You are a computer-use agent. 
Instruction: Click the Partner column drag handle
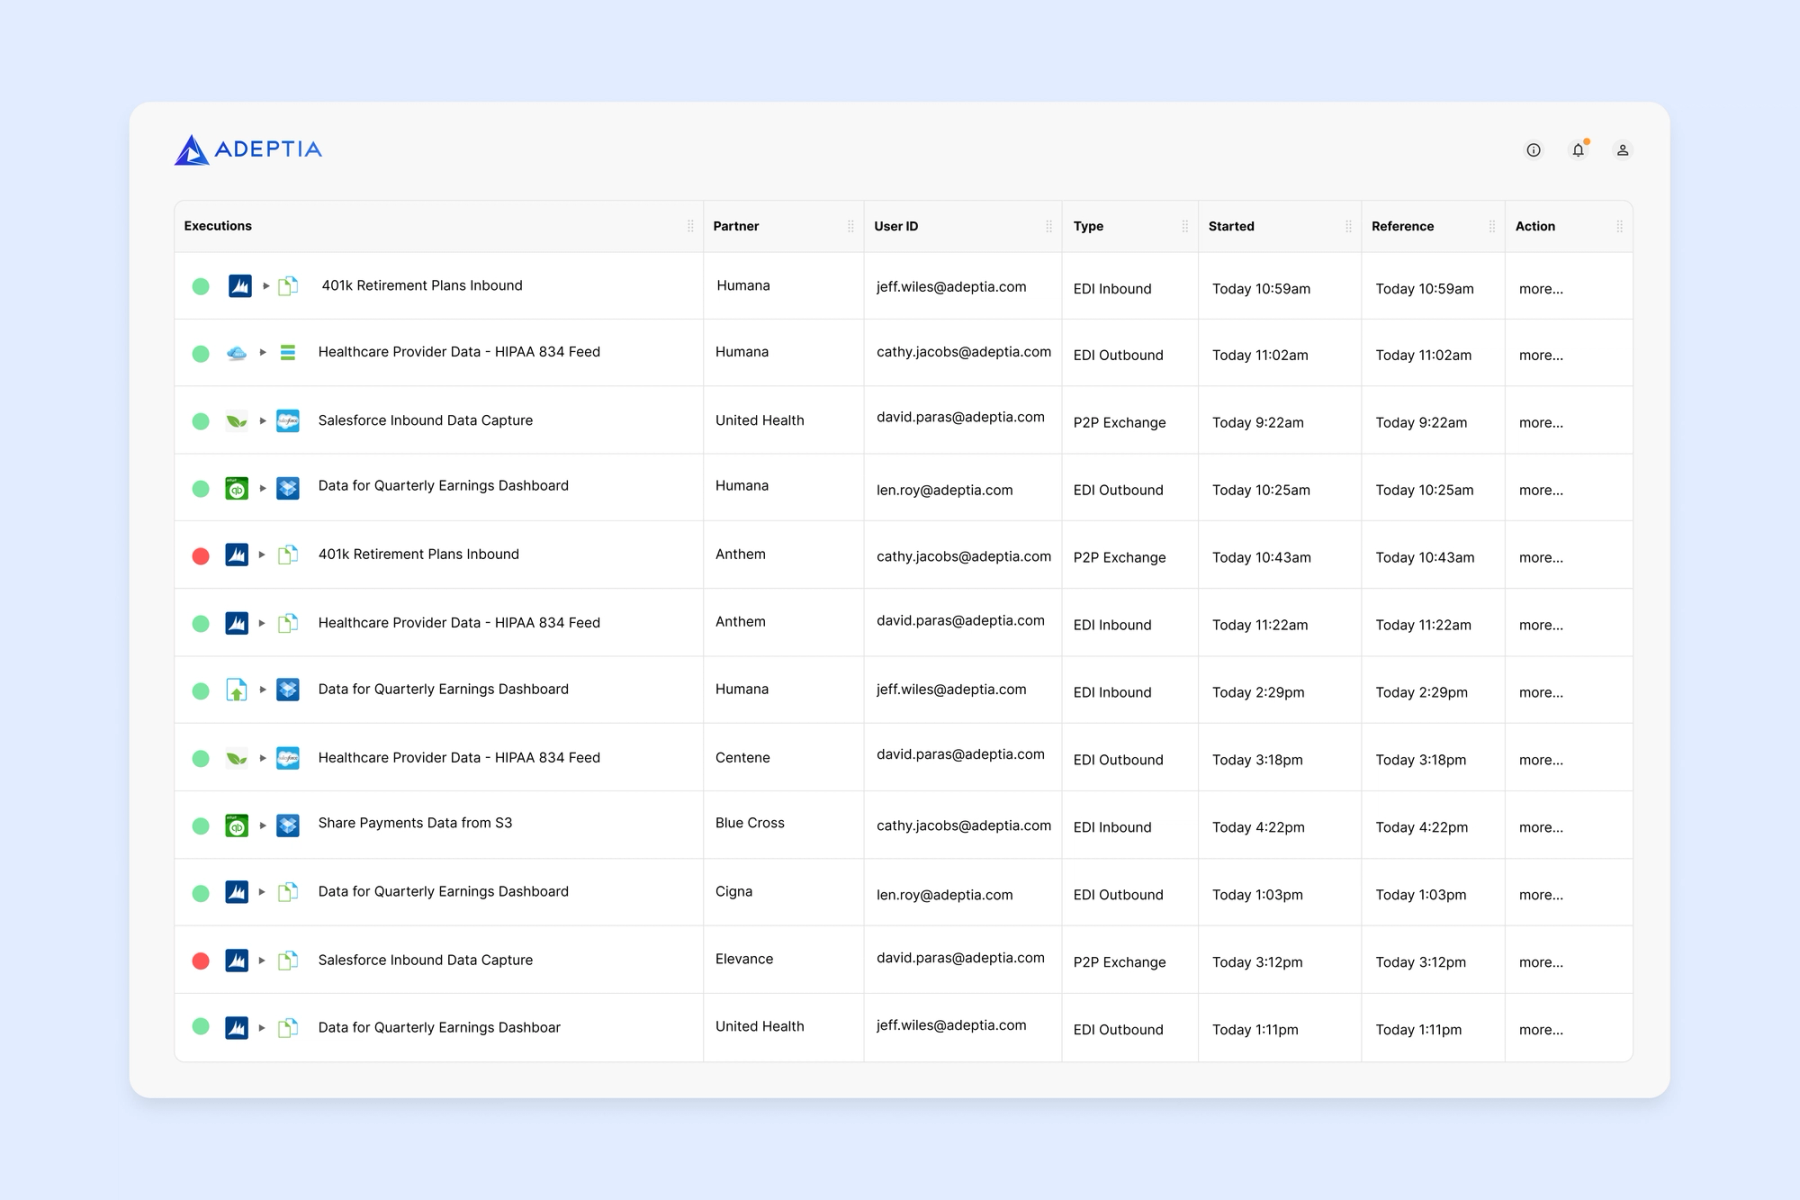(851, 226)
